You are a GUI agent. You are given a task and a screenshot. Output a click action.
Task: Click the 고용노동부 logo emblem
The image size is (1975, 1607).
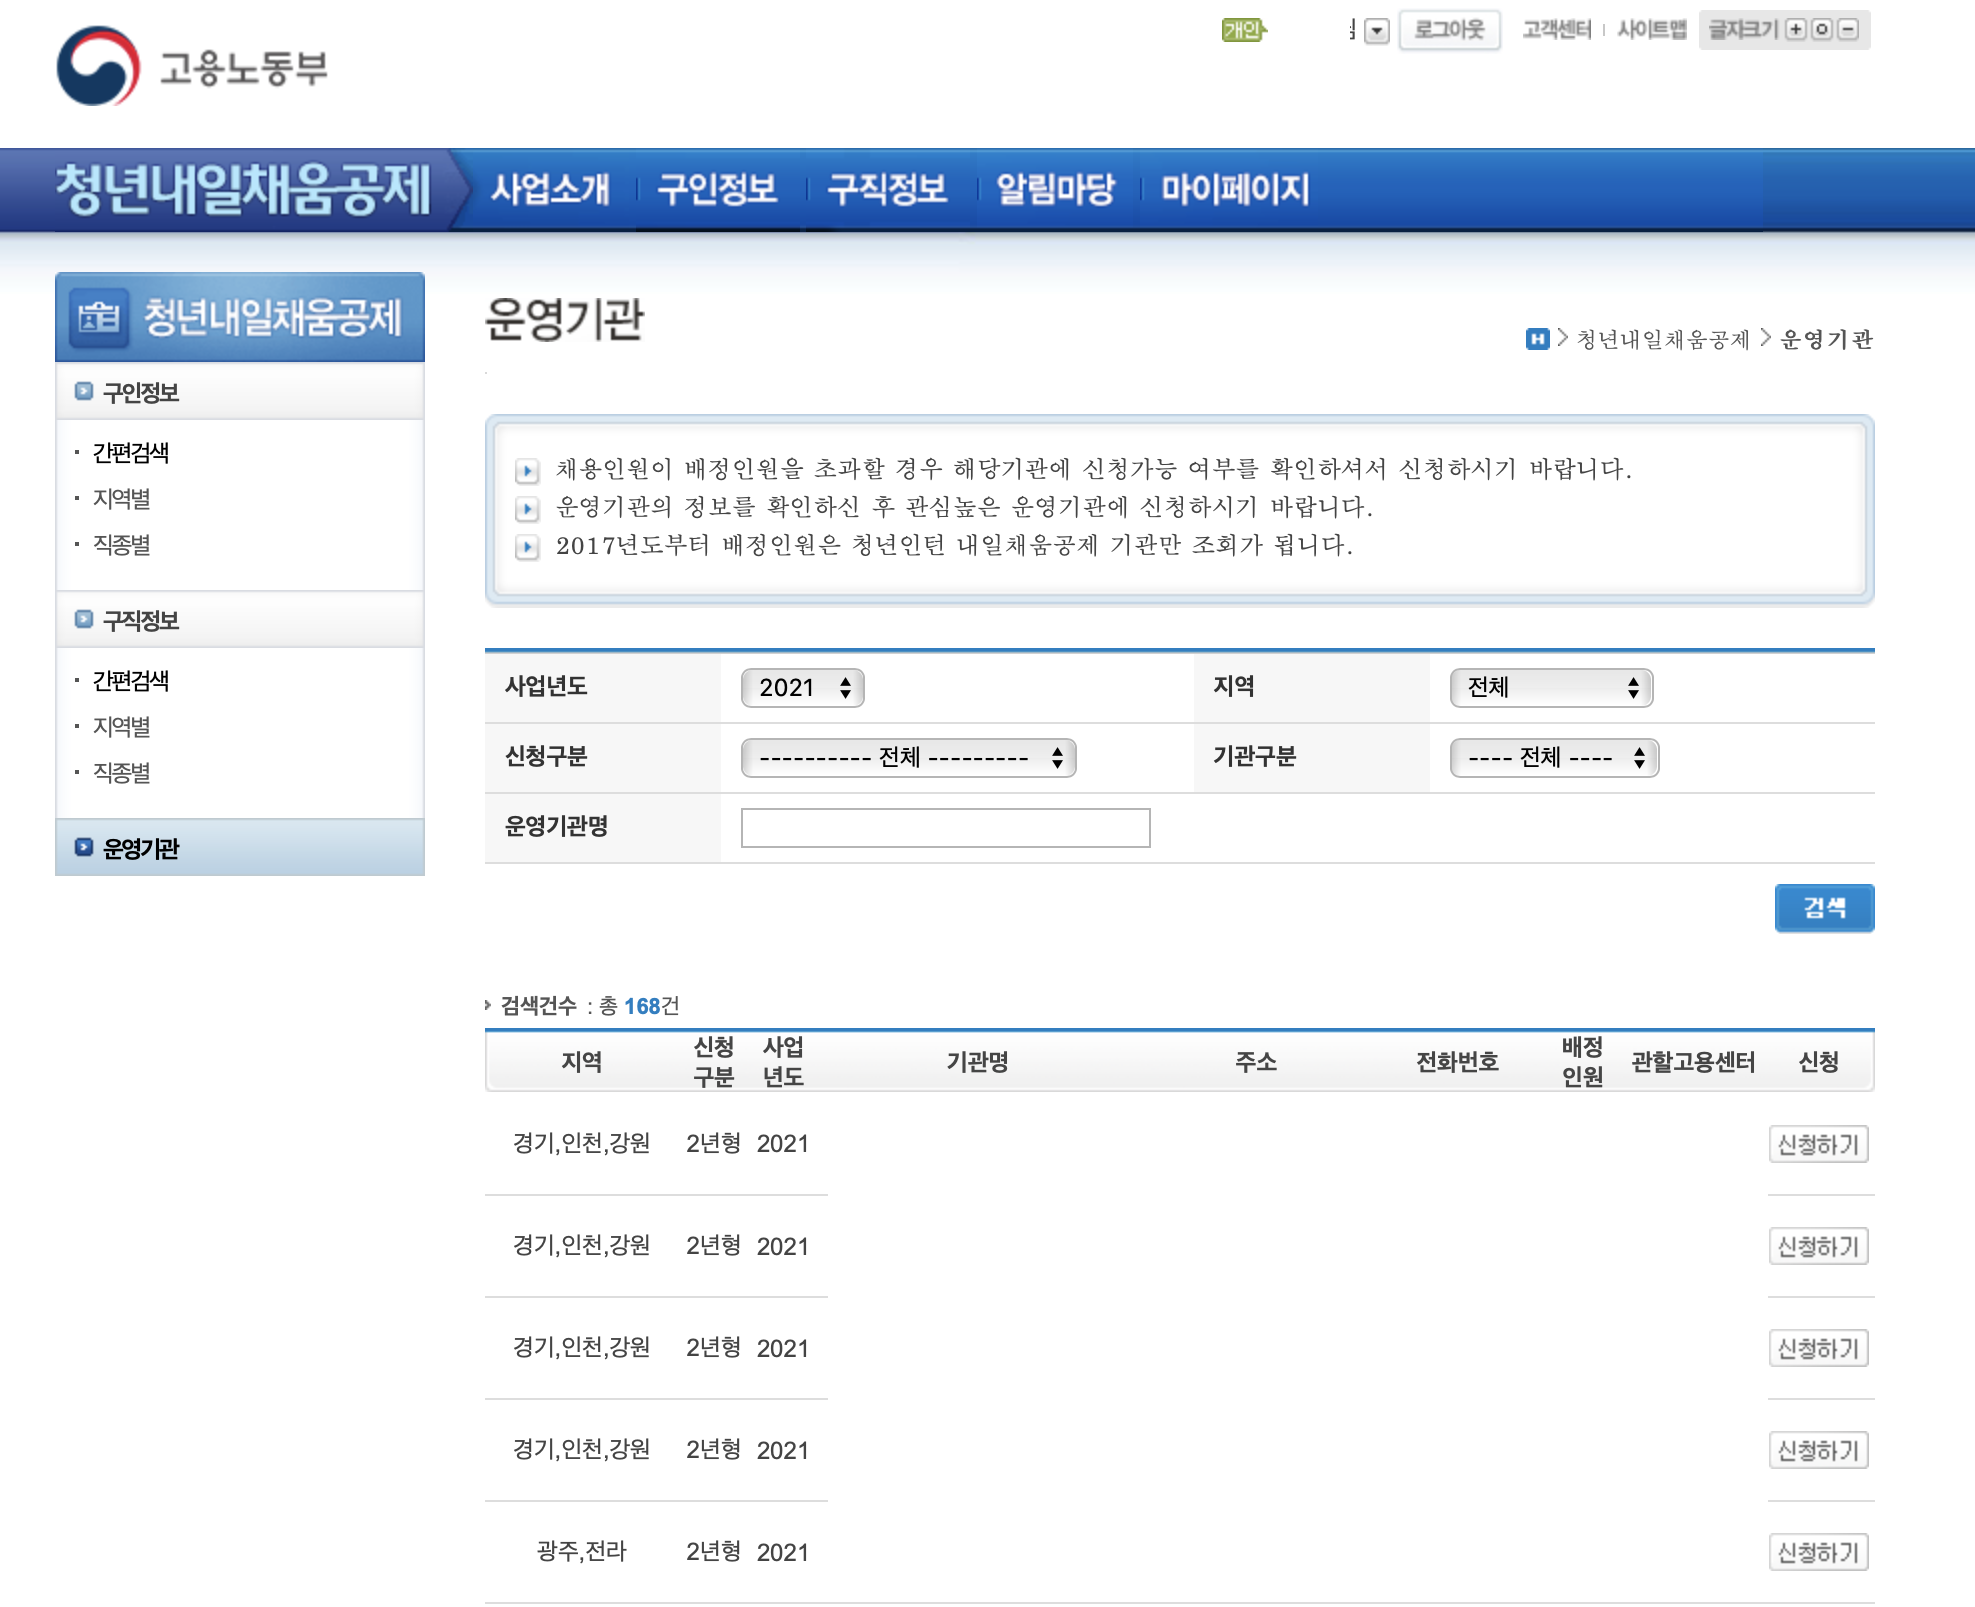(98, 67)
